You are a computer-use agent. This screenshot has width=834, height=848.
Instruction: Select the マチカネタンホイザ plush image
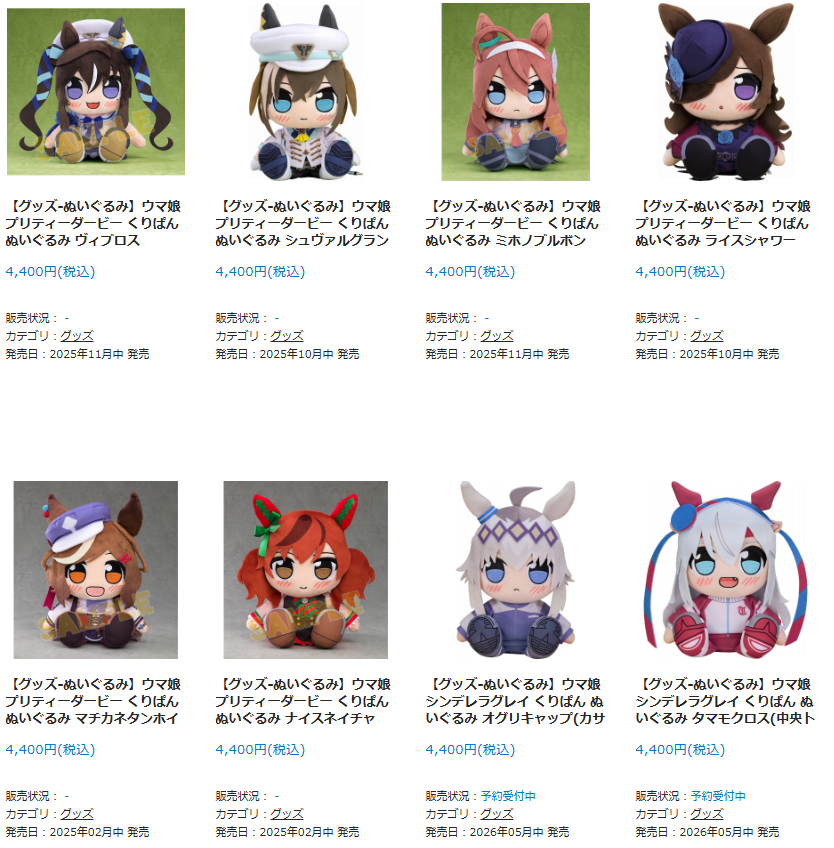coord(96,569)
